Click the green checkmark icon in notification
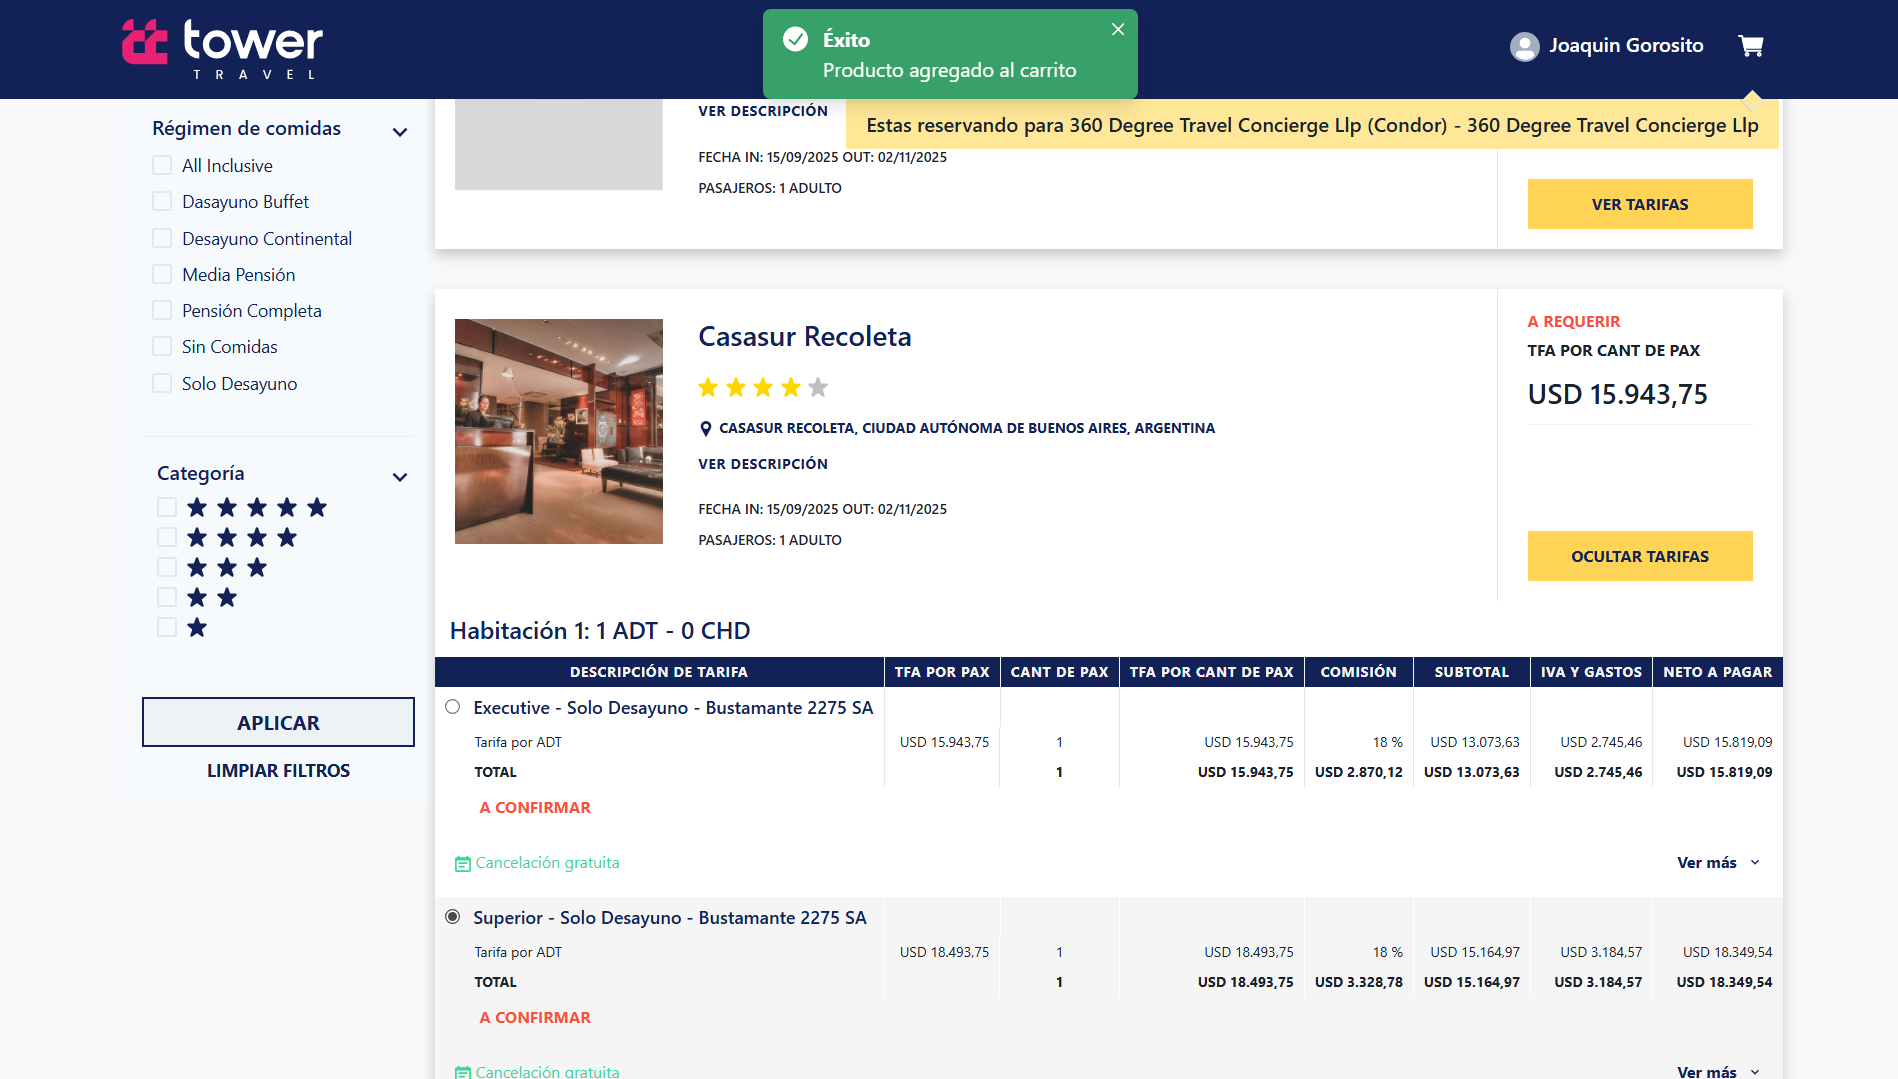The width and height of the screenshot is (1898, 1079). tap(795, 40)
